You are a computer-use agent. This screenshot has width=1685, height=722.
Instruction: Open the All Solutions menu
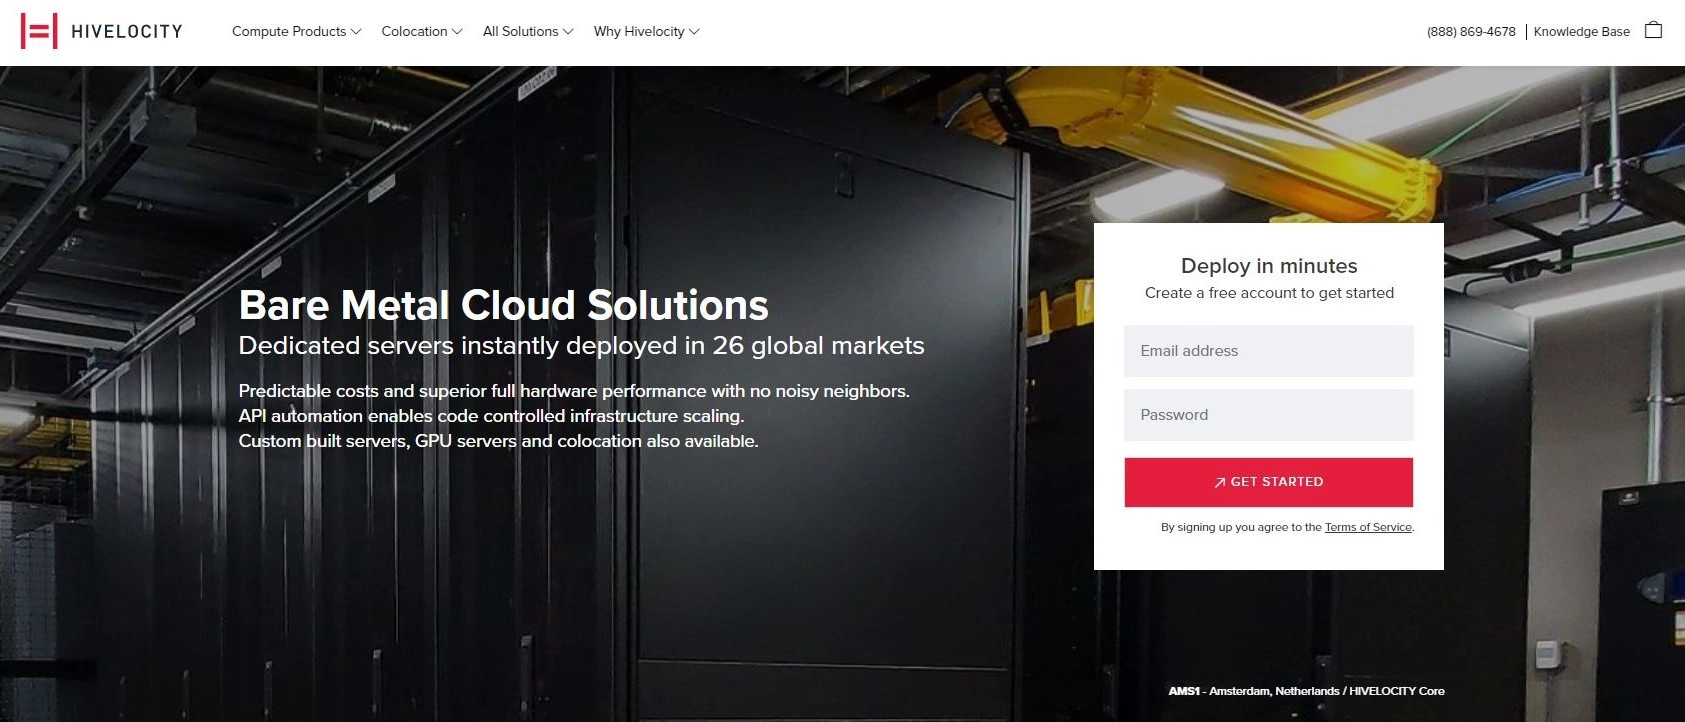pyautogui.click(x=528, y=31)
